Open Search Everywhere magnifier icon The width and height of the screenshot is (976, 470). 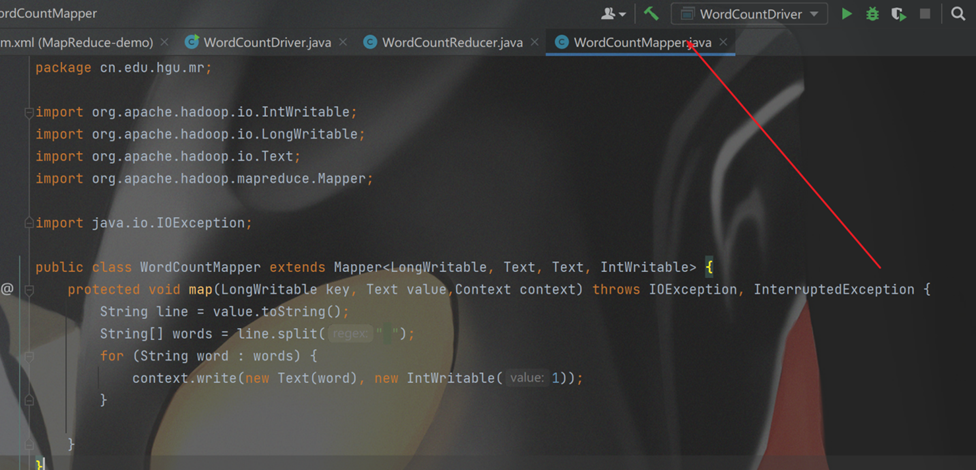click(958, 14)
